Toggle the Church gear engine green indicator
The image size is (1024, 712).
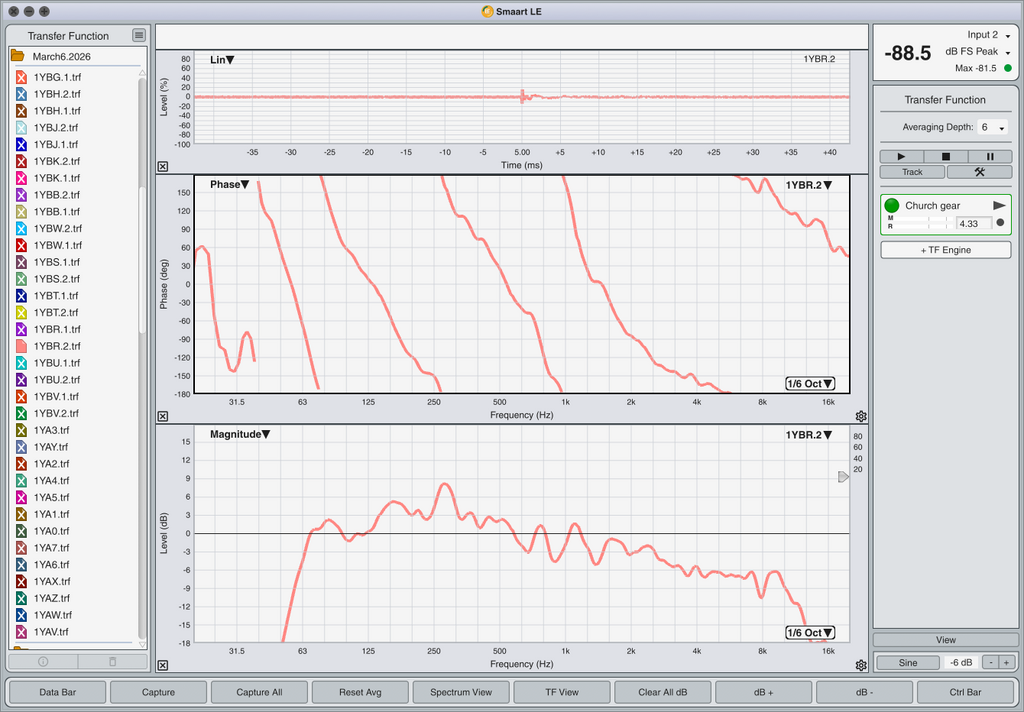[x=892, y=205]
